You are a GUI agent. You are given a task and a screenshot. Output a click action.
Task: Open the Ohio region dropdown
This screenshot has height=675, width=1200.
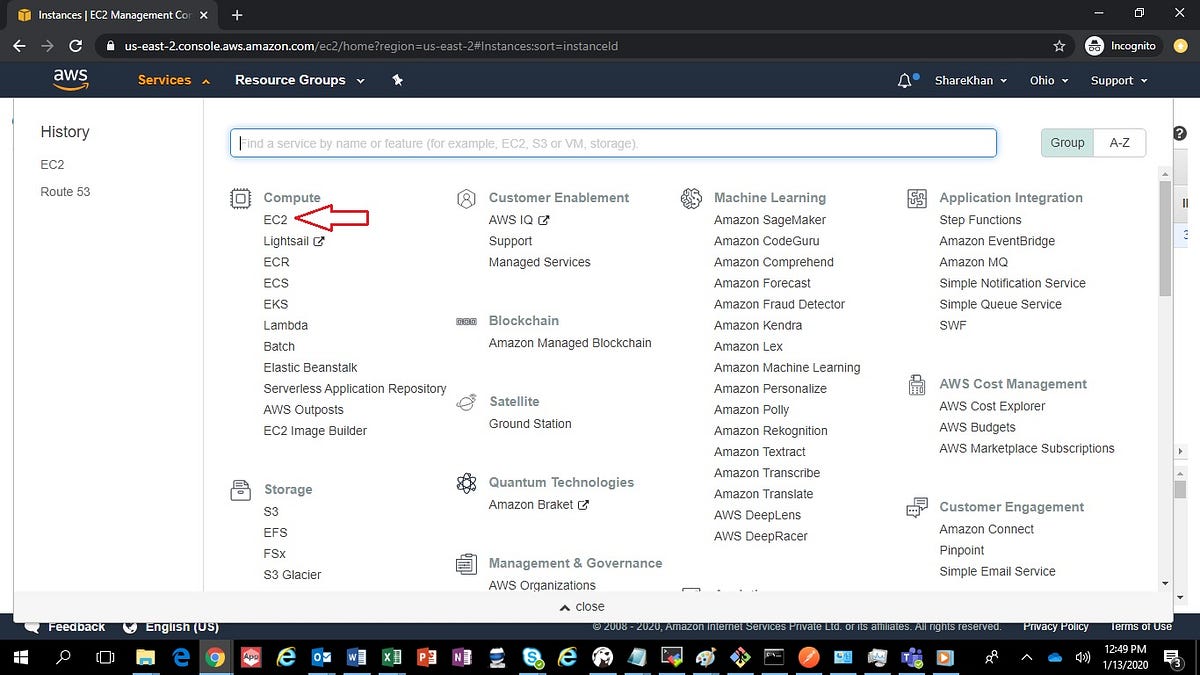[x=1048, y=79]
